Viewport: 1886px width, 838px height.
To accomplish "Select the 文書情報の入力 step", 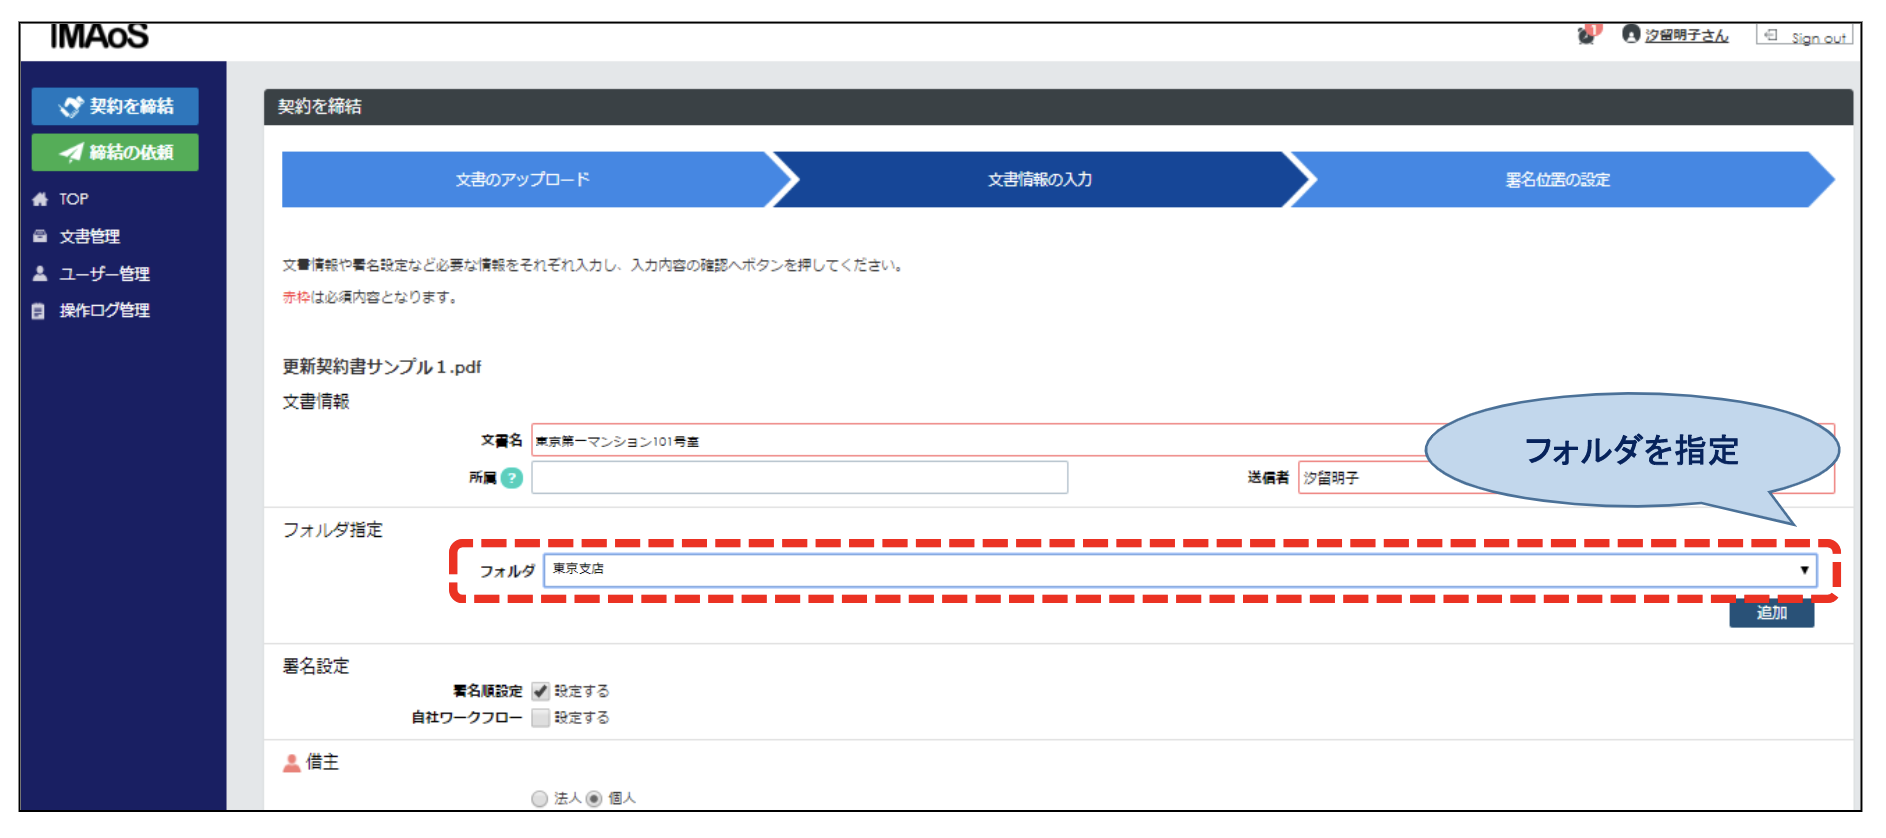I will tap(1040, 180).
